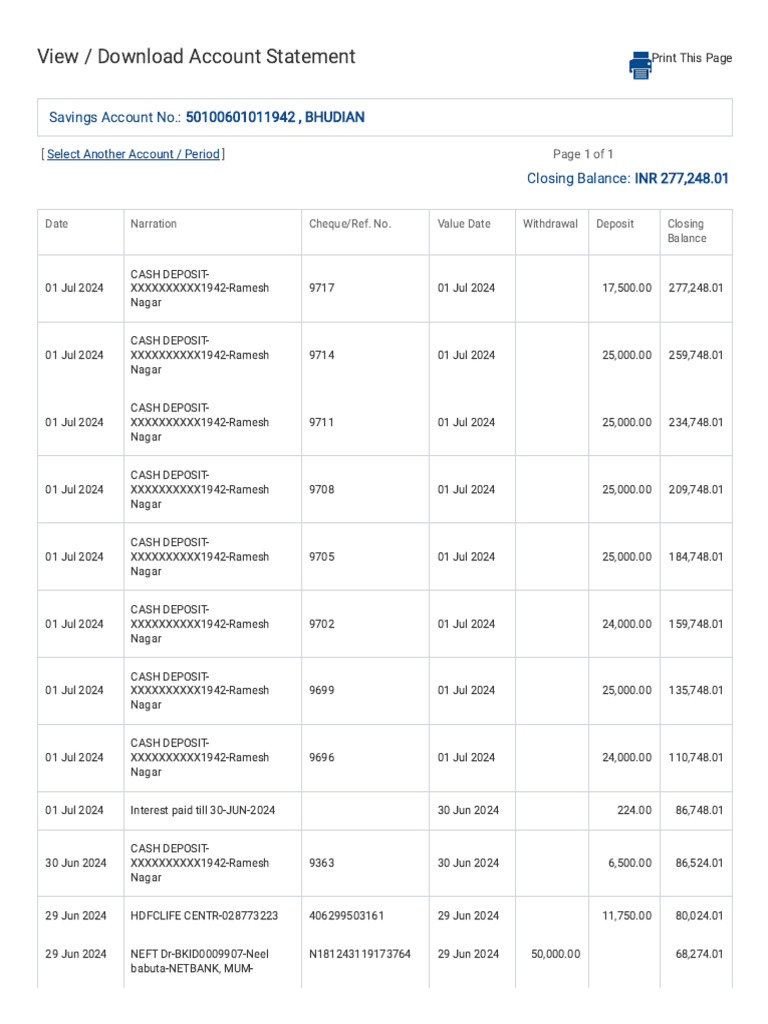The width and height of the screenshot is (768, 1024).
Task: Click the Print This Page label
Action: point(692,58)
